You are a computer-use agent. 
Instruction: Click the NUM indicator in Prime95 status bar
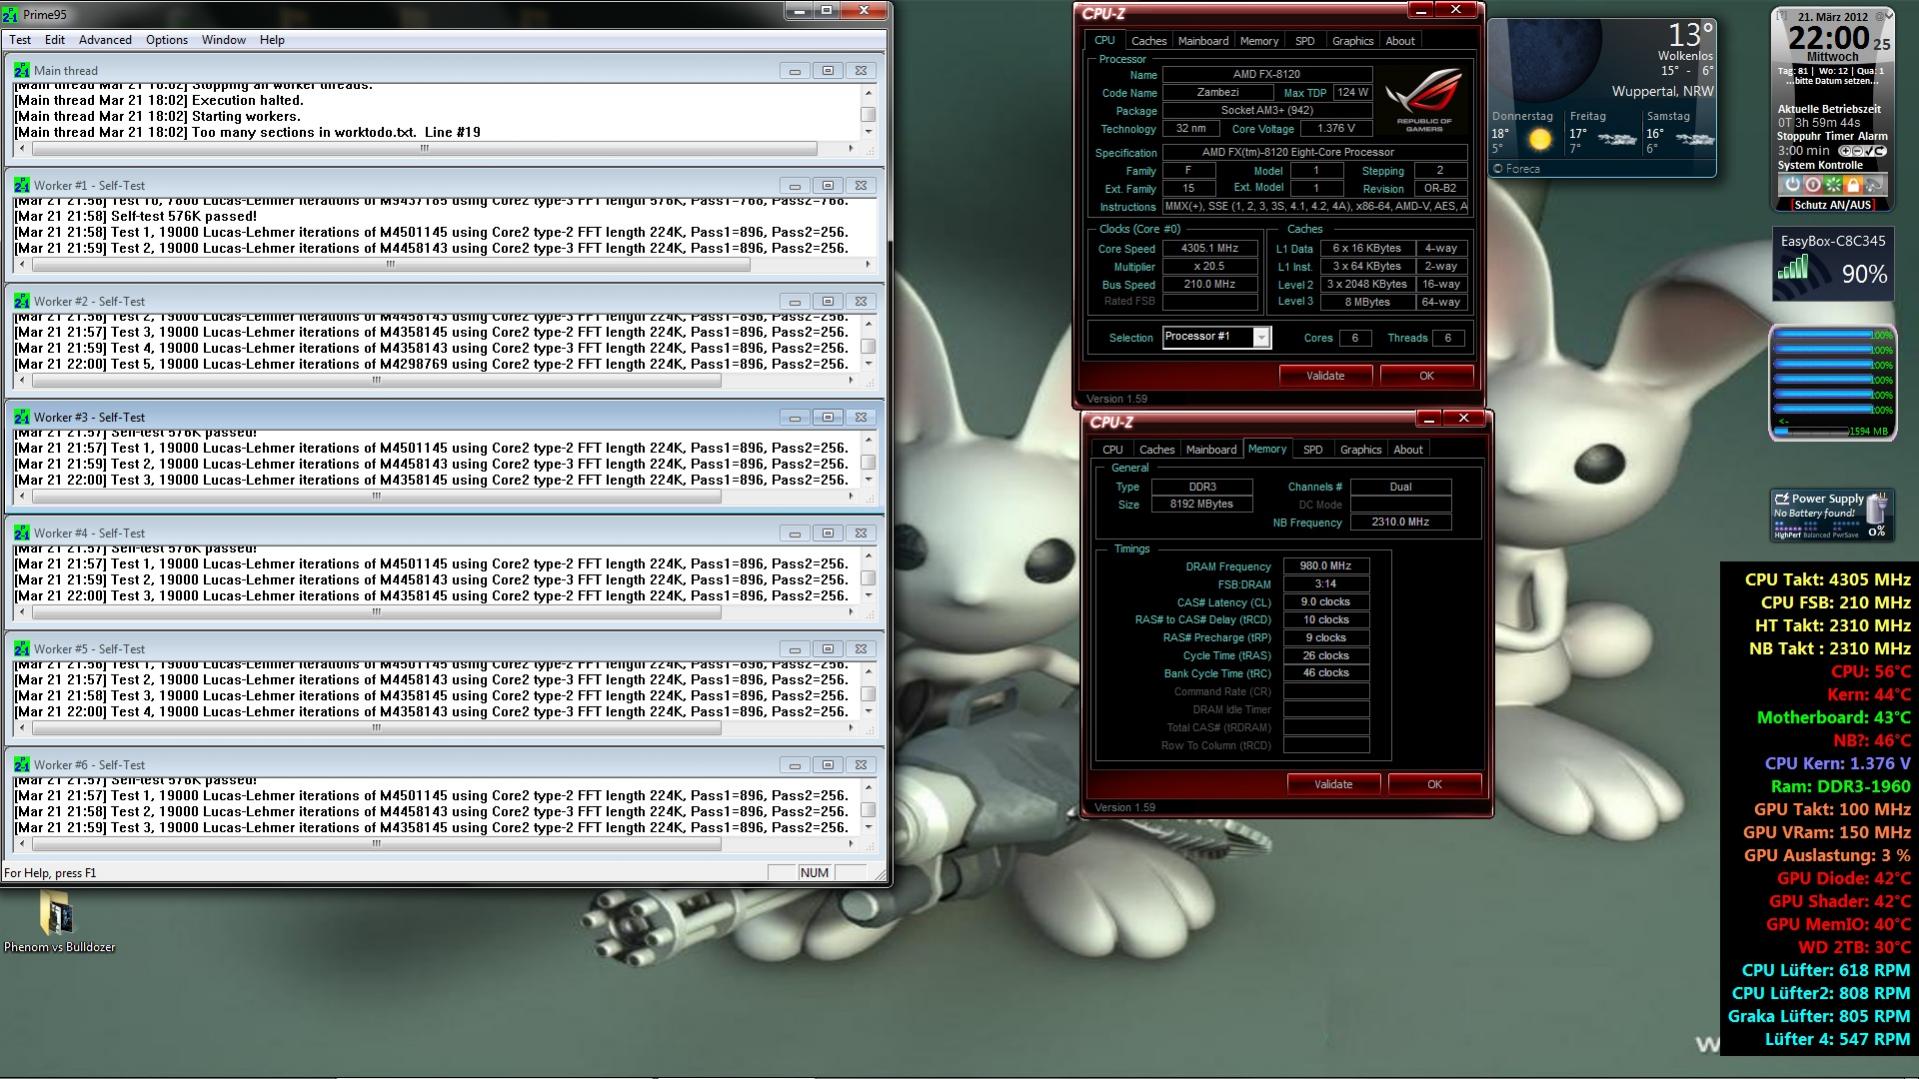[x=814, y=873]
